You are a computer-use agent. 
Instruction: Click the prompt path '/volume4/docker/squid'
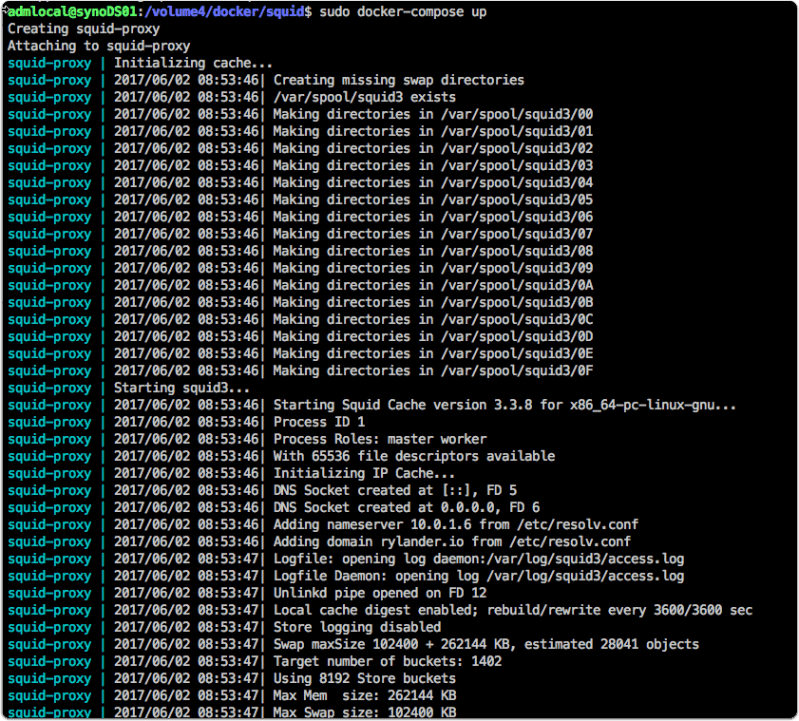(224, 12)
